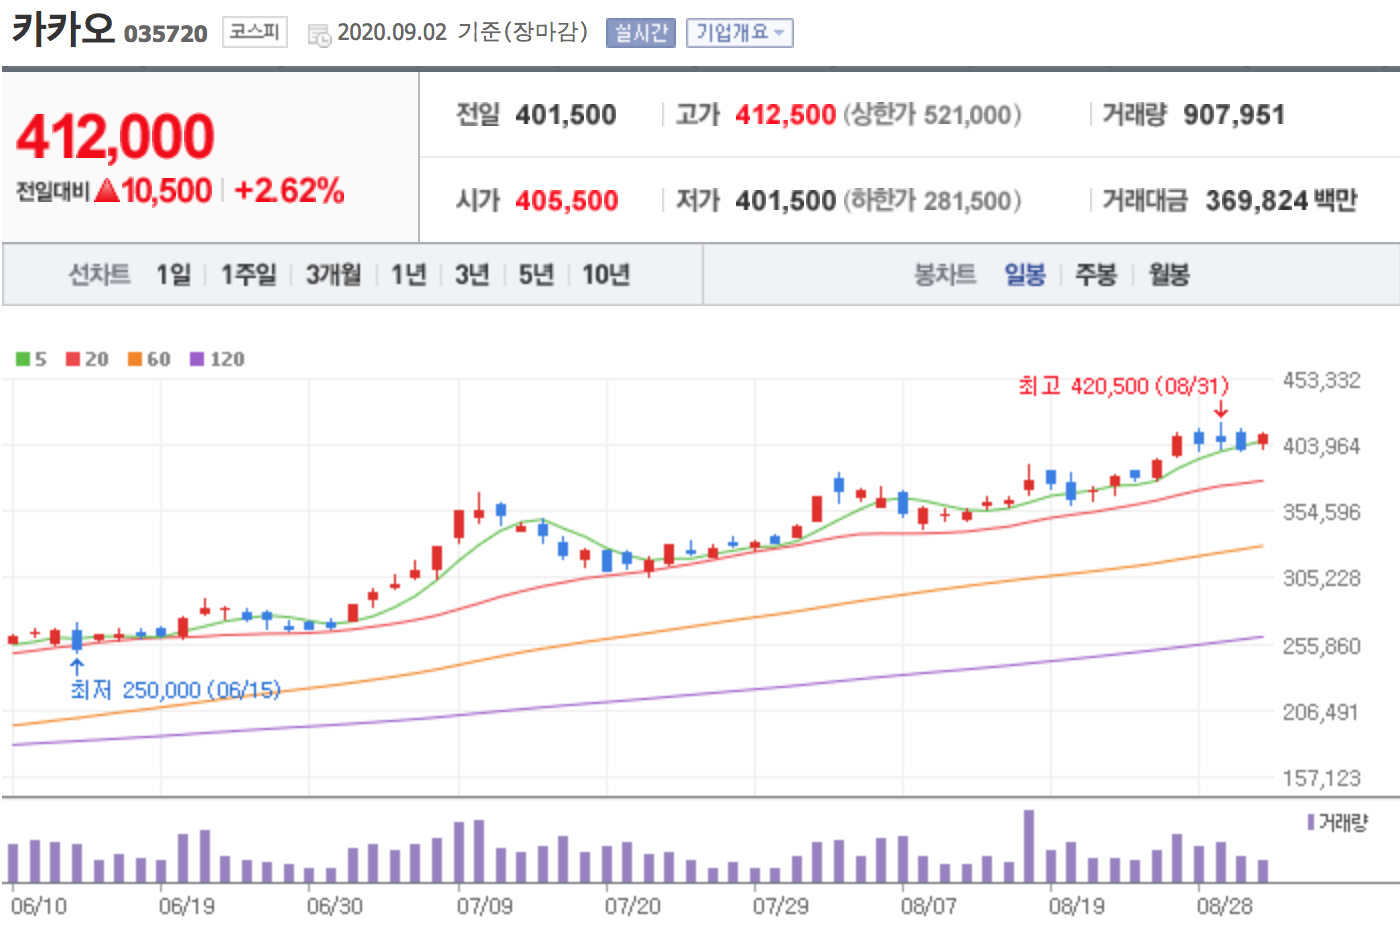Click the change percentage +2.62%
This screenshot has height=950, width=1400.
coord(289,190)
